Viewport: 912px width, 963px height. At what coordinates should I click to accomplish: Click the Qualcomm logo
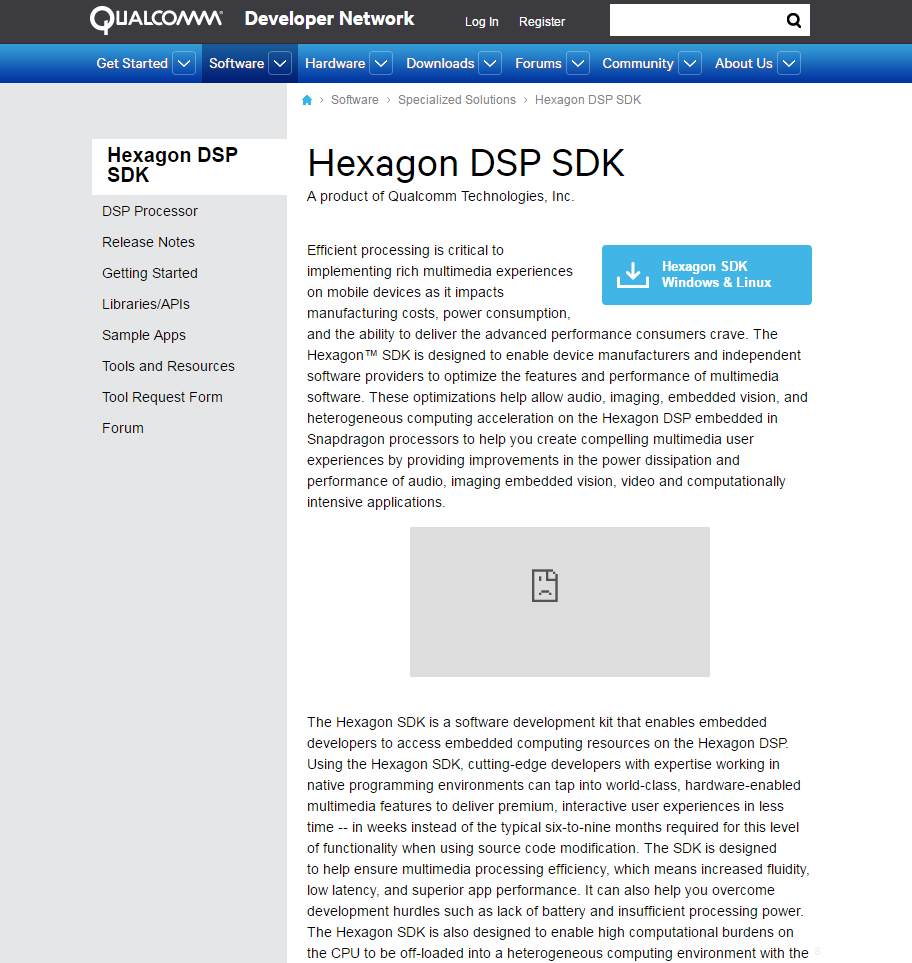tap(155, 18)
